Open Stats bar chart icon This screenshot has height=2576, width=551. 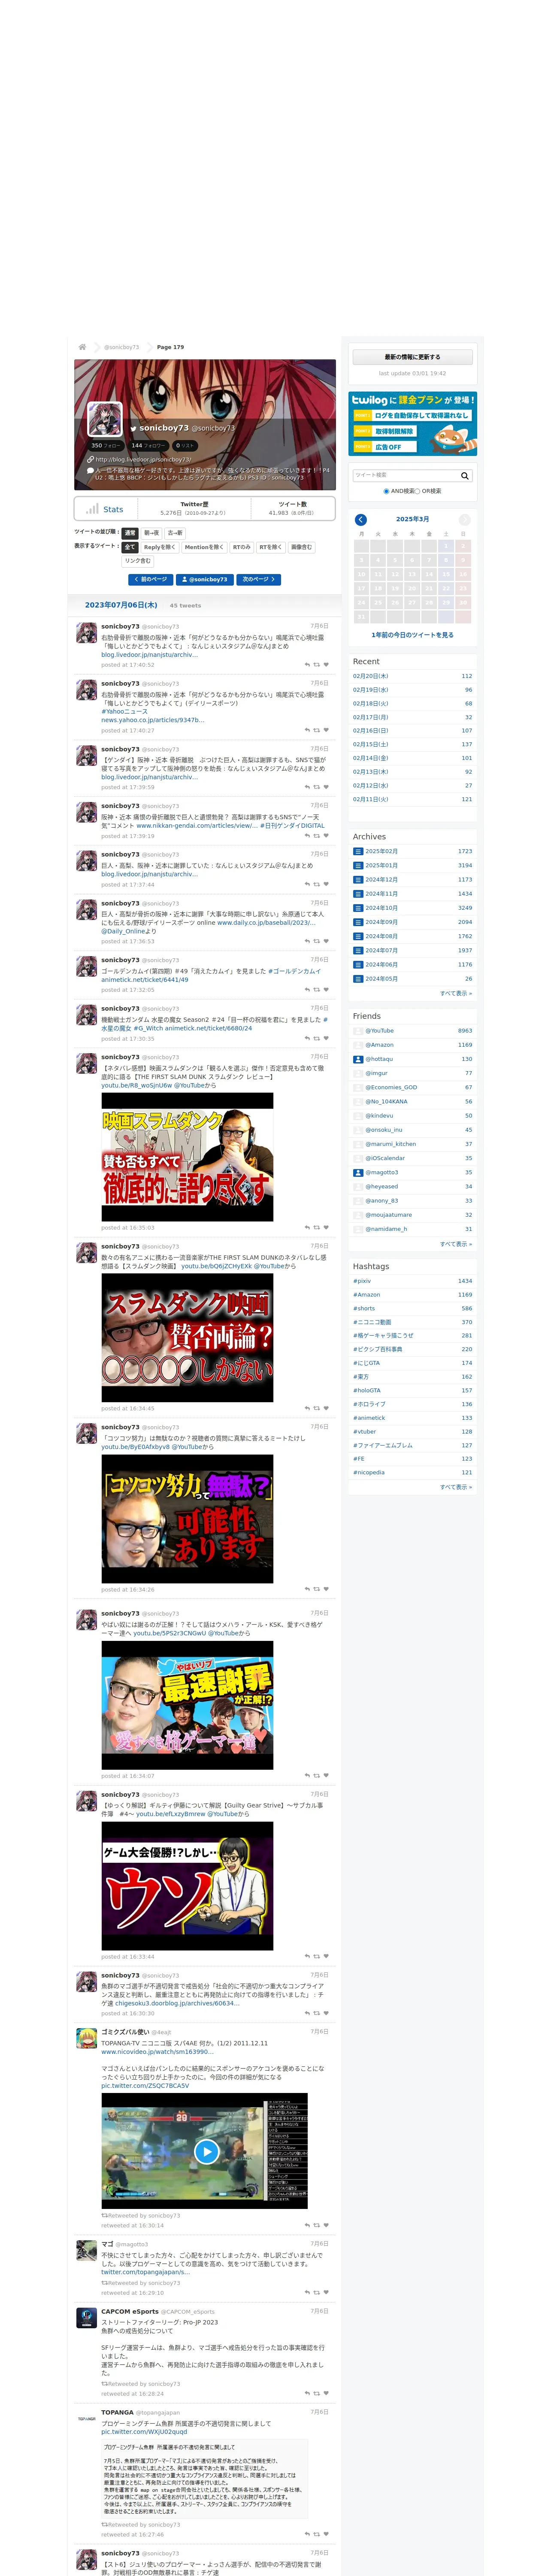(x=92, y=509)
